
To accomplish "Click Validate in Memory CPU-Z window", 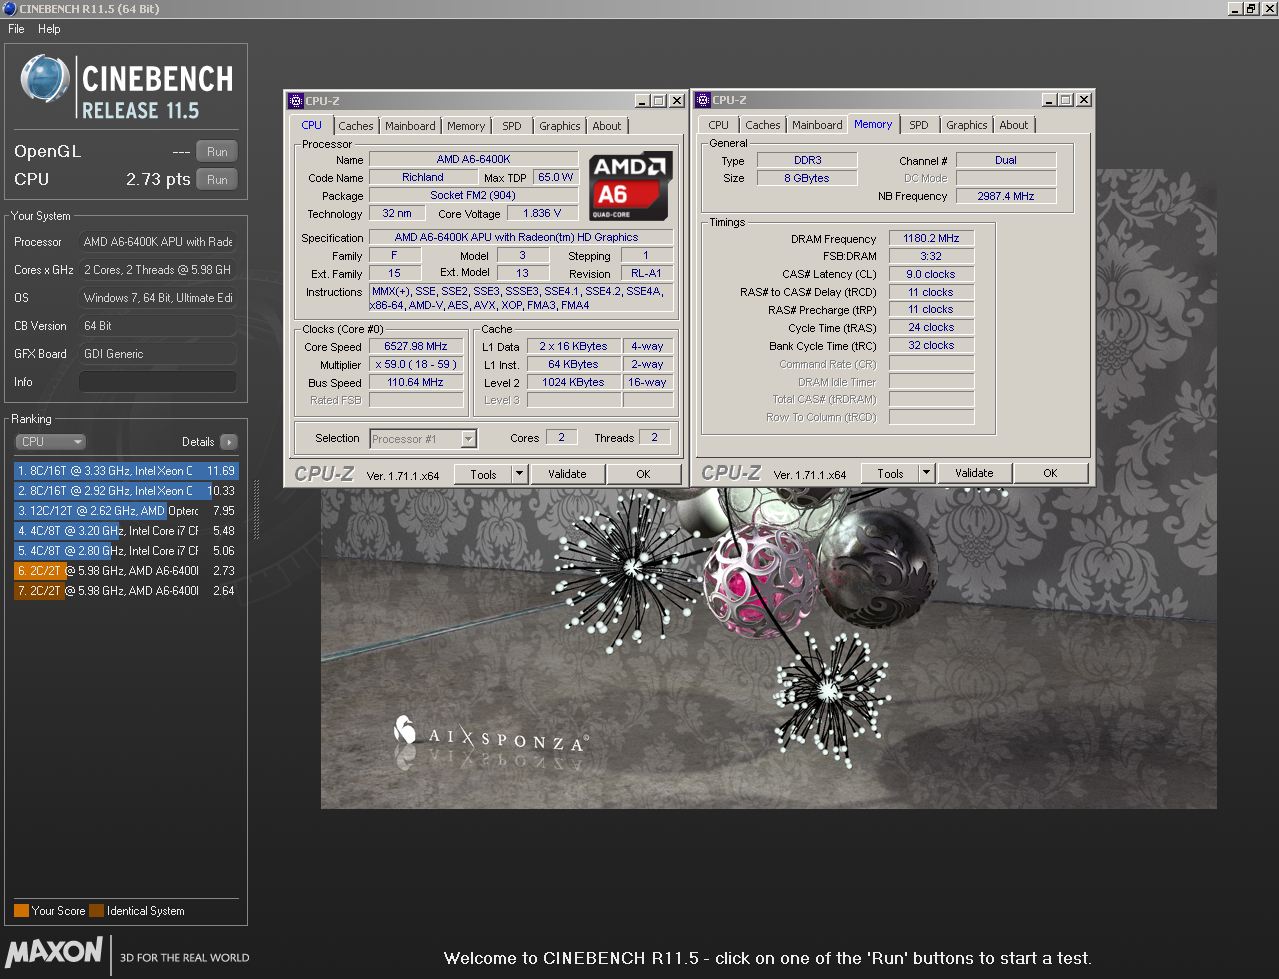I will pyautogui.click(x=974, y=473).
